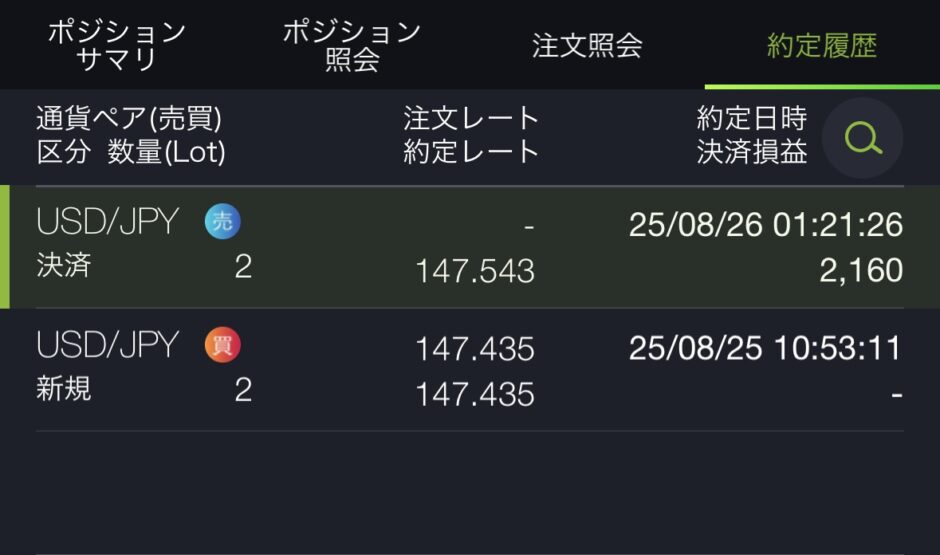Tap the 147.543 execution rate
Screen dimensions: 940x555
475,271
